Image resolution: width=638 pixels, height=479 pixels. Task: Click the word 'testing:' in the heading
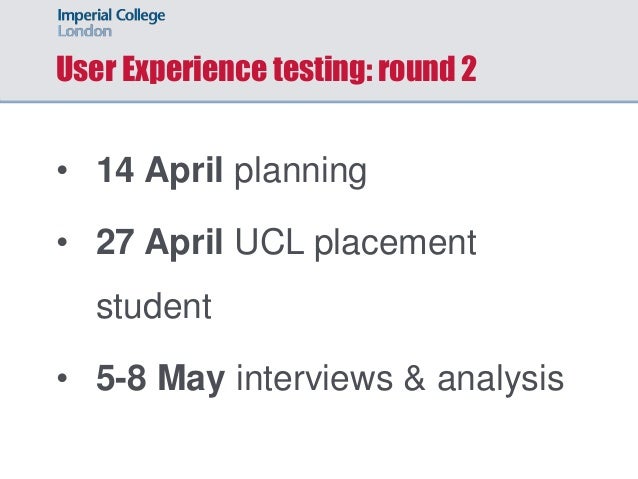[323, 70]
